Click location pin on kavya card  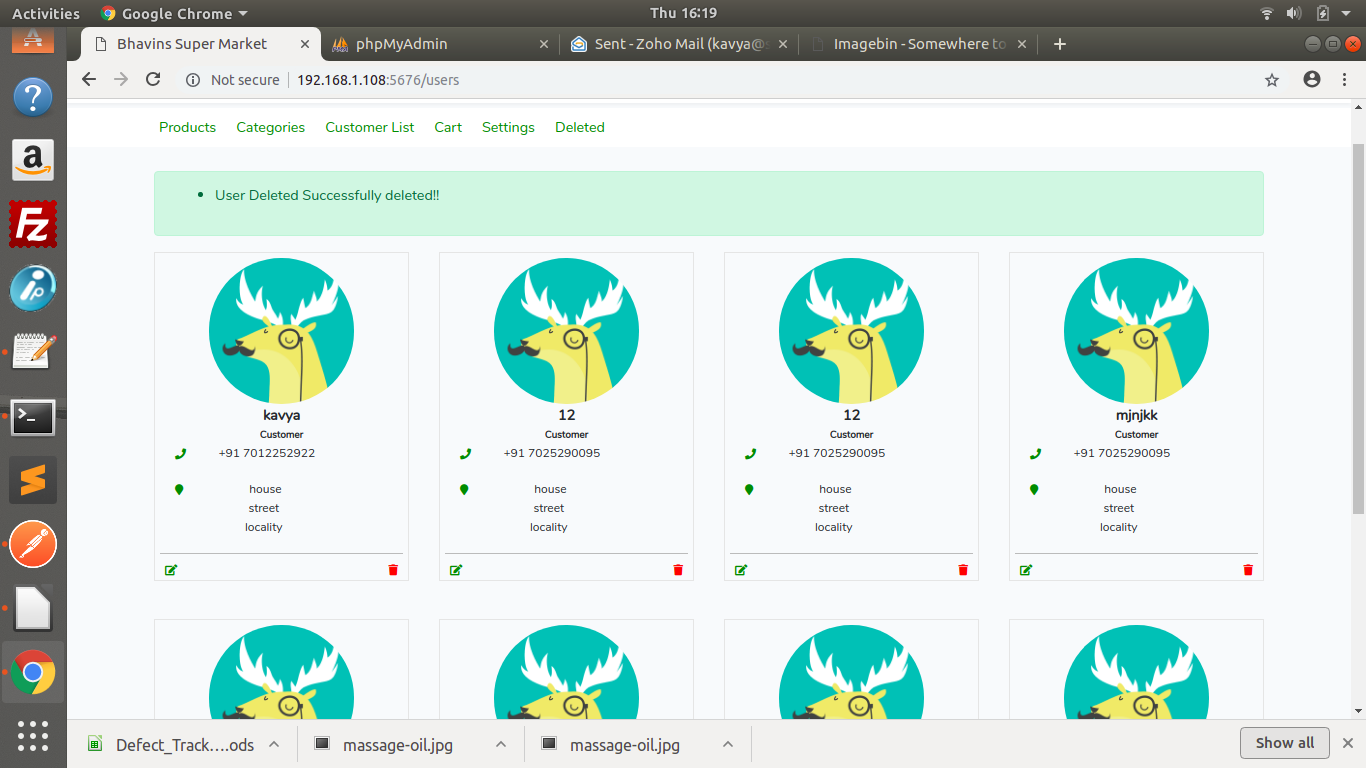point(179,490)
